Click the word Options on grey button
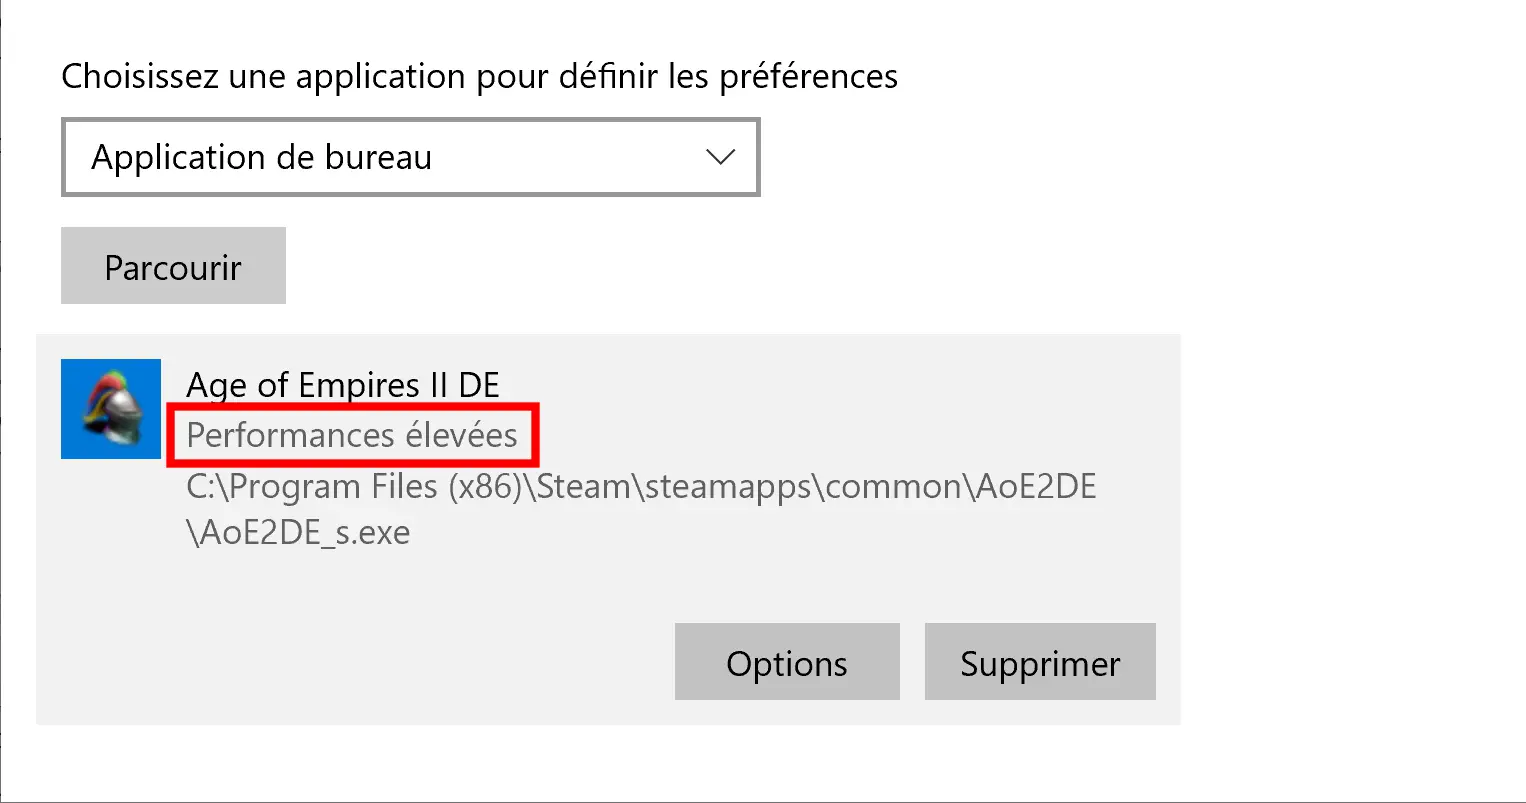This screenshot has height=803, width=1526. click(787, 664)
